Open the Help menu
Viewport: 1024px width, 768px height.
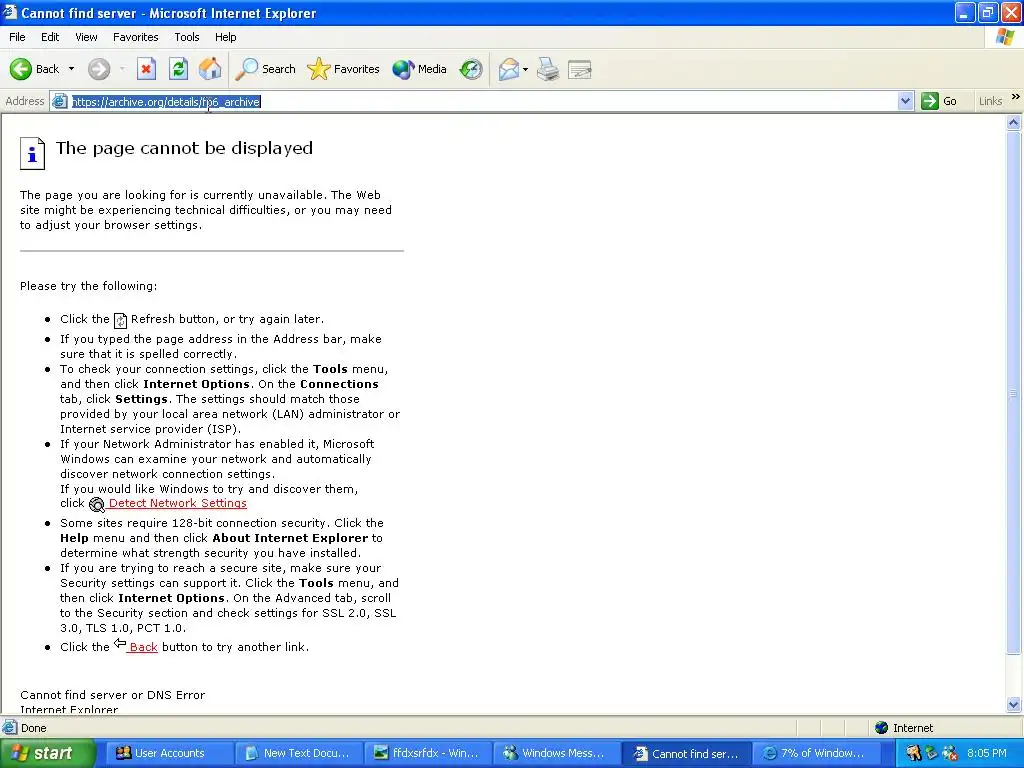click(x=225, y=37)
